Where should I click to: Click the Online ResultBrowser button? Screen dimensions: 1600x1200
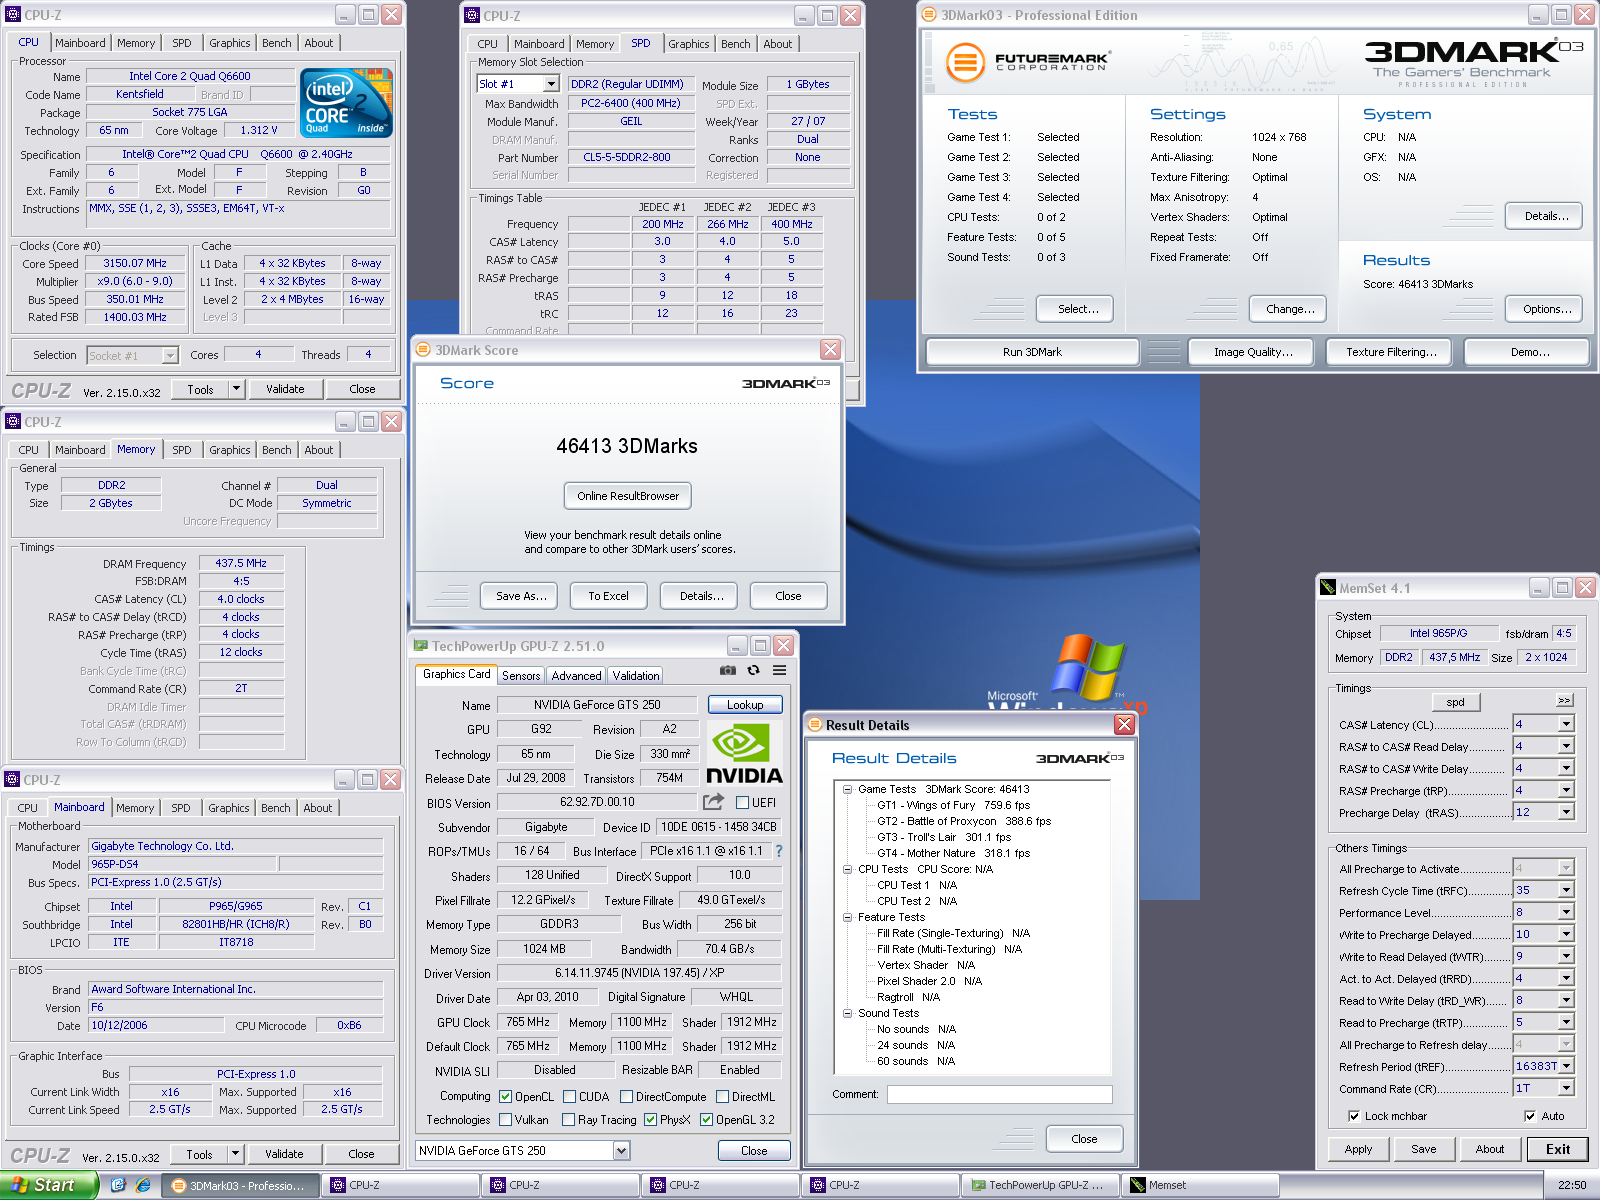pyautogui.click(x=627, y=496)
